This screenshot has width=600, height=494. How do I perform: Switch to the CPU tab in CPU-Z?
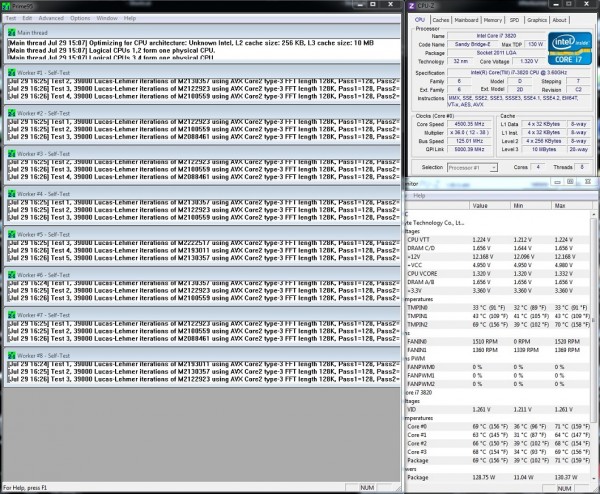[x=420, y=20]
